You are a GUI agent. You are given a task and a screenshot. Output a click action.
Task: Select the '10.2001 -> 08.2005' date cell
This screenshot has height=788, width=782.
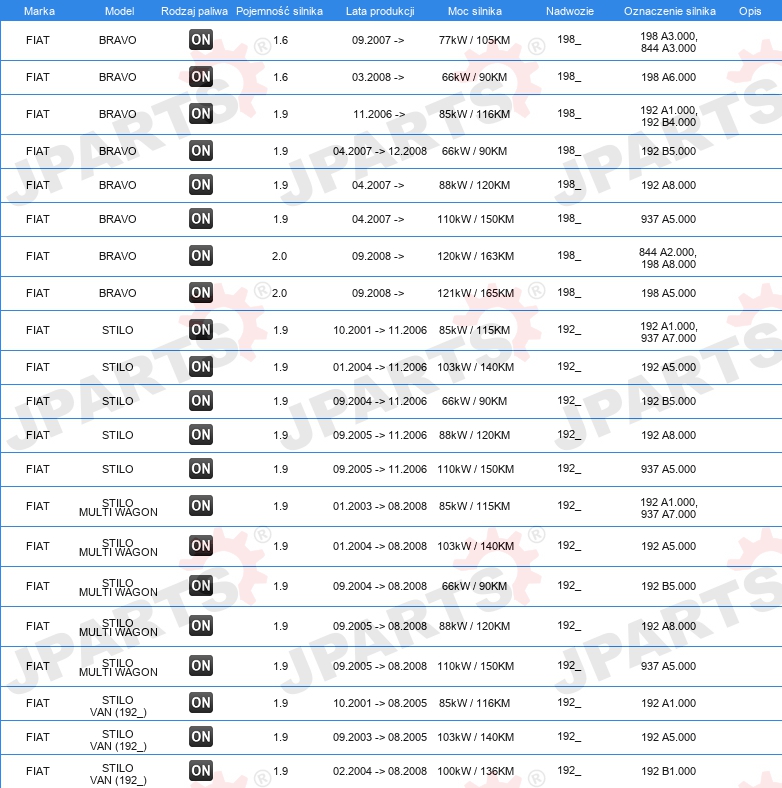(380, 703)
